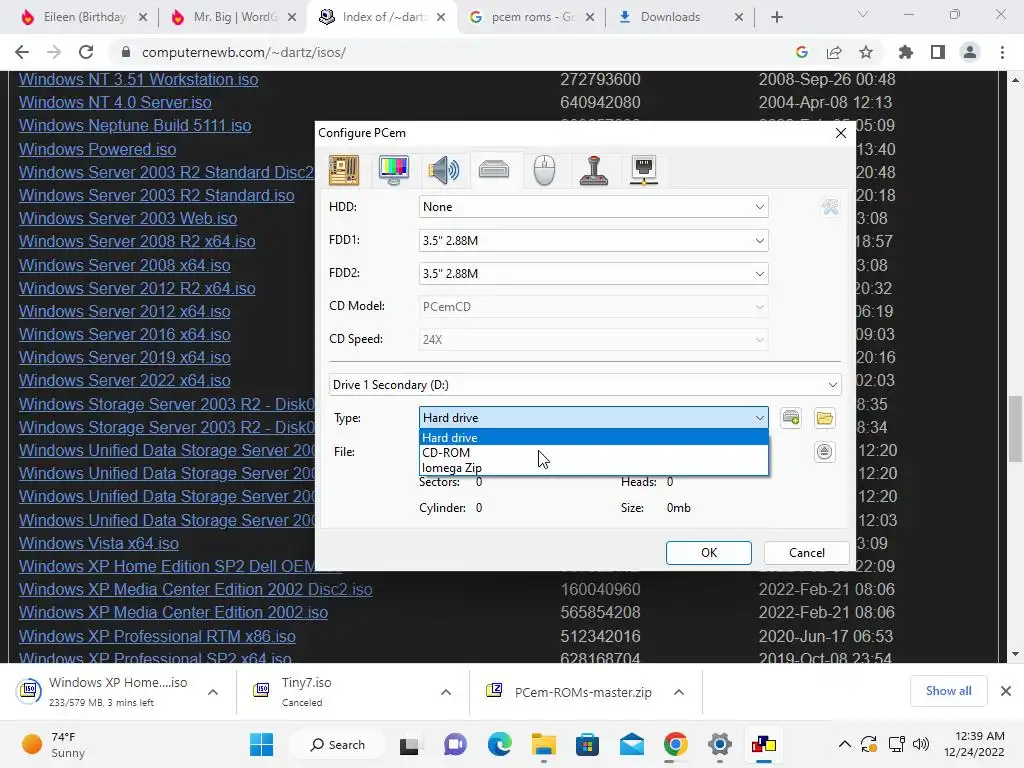
Task: Open the drives tab in Configure PCem
Action: point(494,170)
